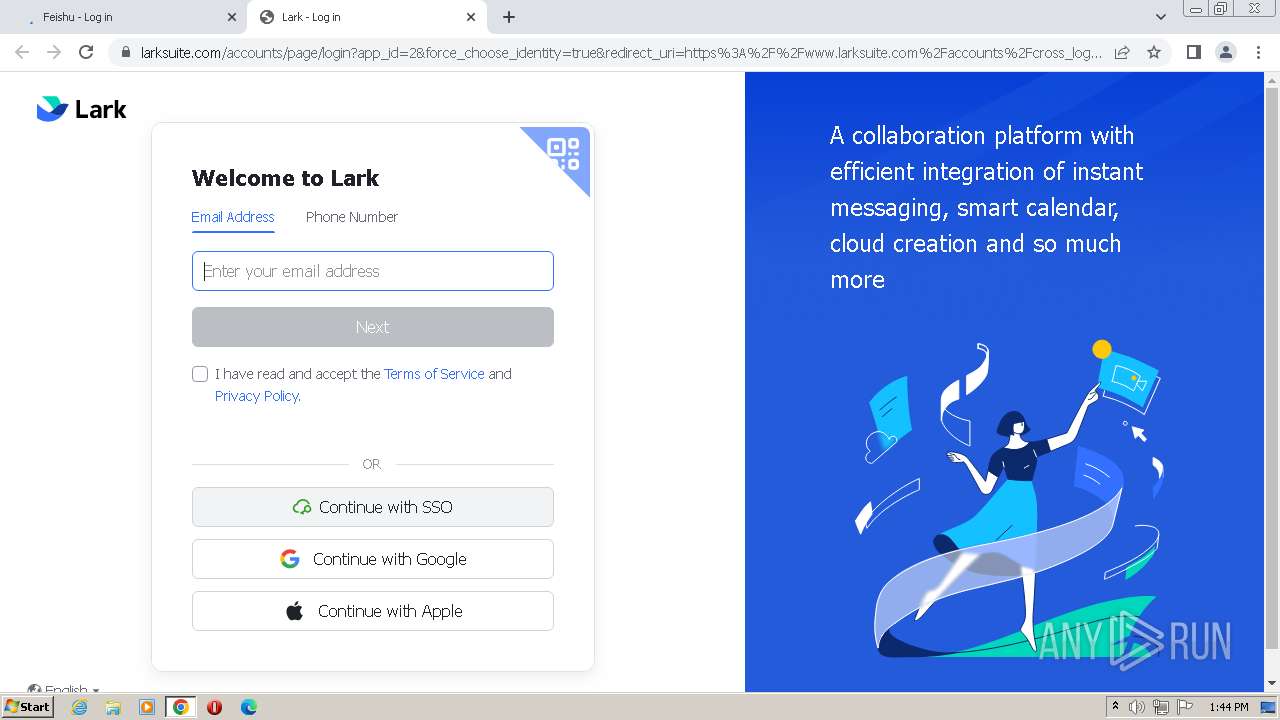Select the Email Address tab
The height and width of the screenshot is (720, 1280).
pyautogui.click(x=233, y=217)
